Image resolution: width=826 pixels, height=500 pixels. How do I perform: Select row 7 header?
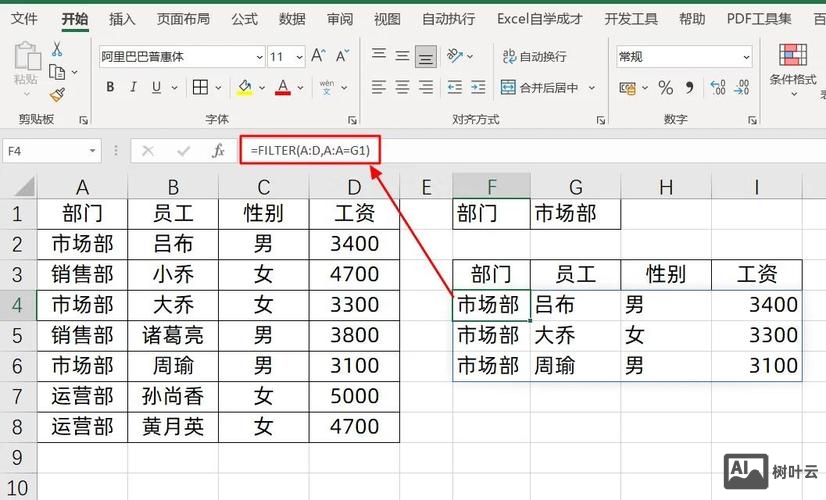point(17,396)
